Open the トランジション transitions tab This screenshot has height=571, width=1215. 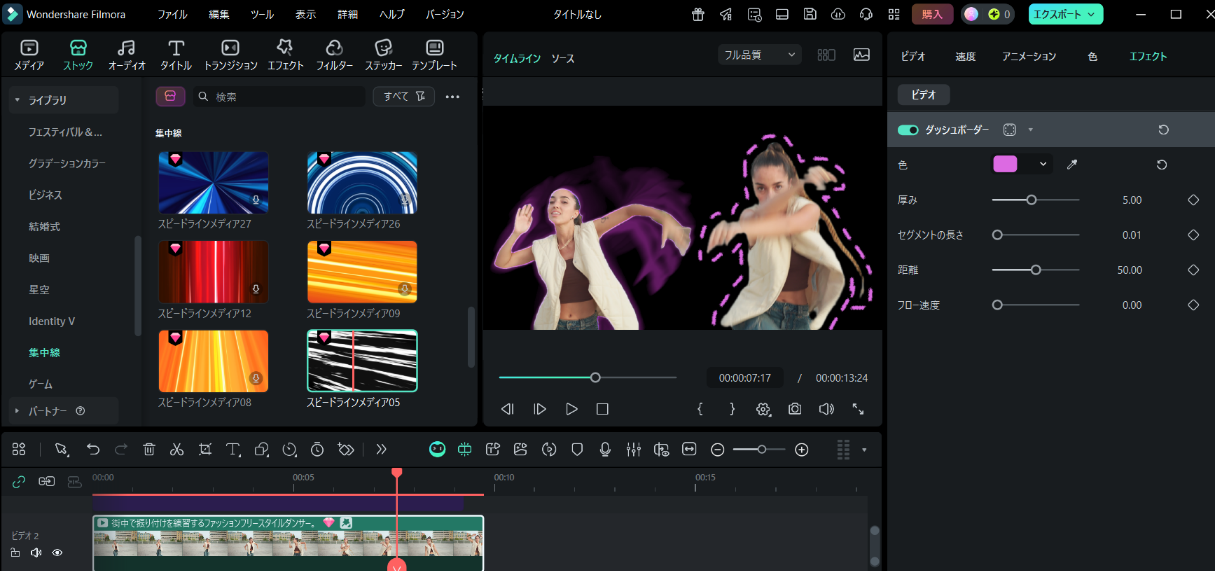coord(230,55)
